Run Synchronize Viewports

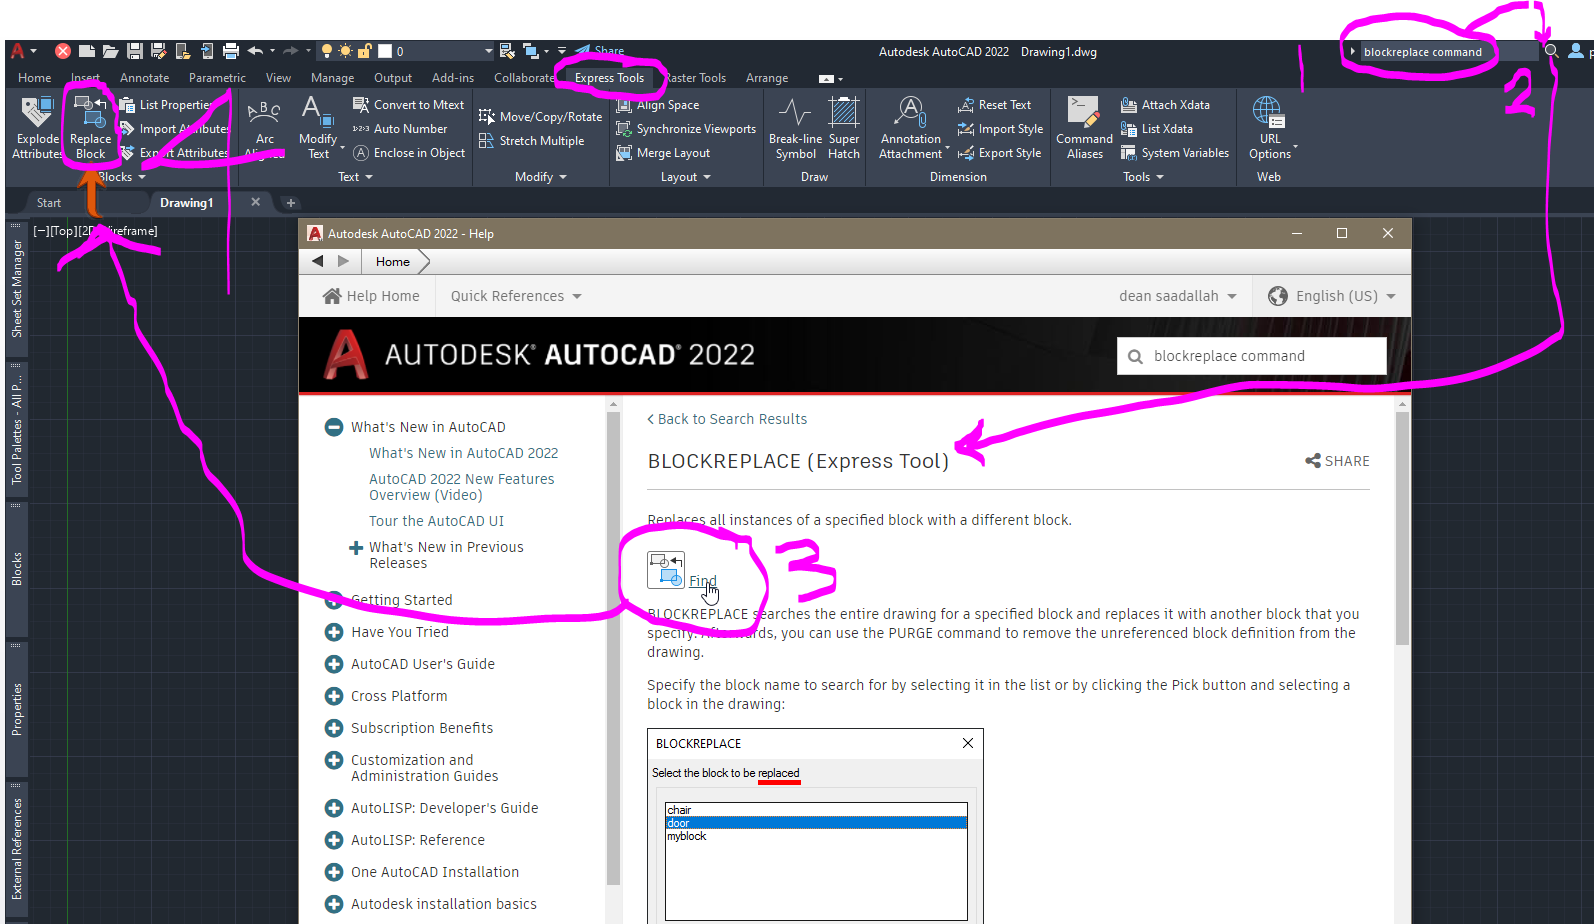(686, 129)
